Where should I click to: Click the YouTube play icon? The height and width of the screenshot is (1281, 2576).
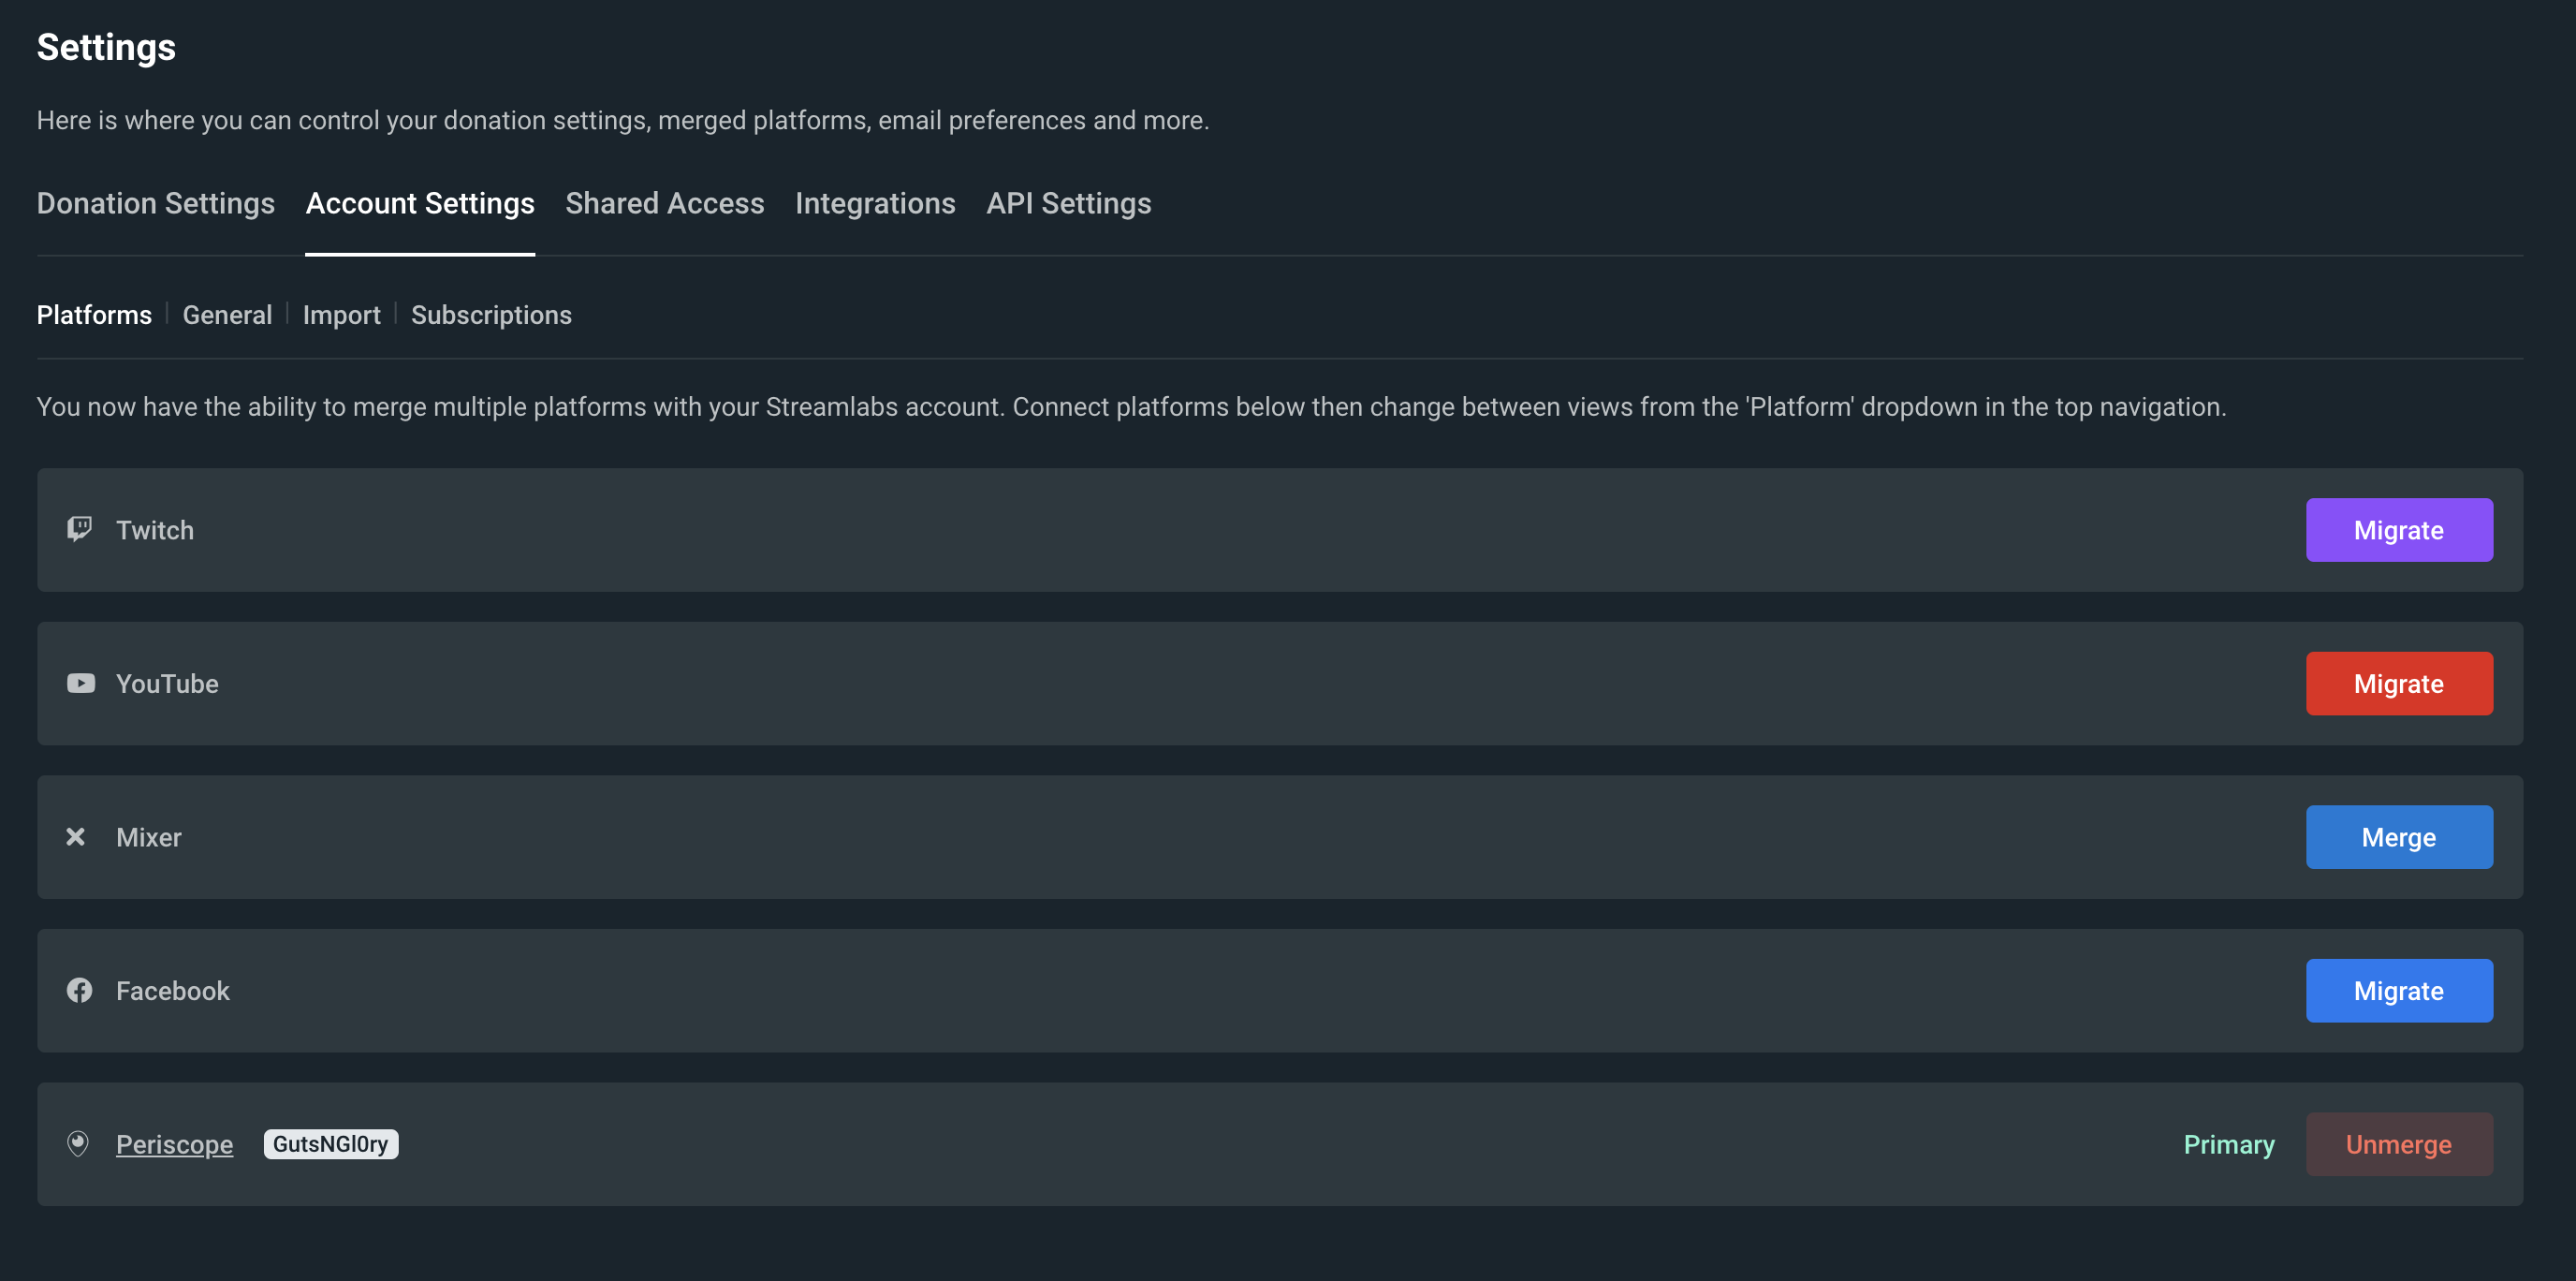click(80, 683)
